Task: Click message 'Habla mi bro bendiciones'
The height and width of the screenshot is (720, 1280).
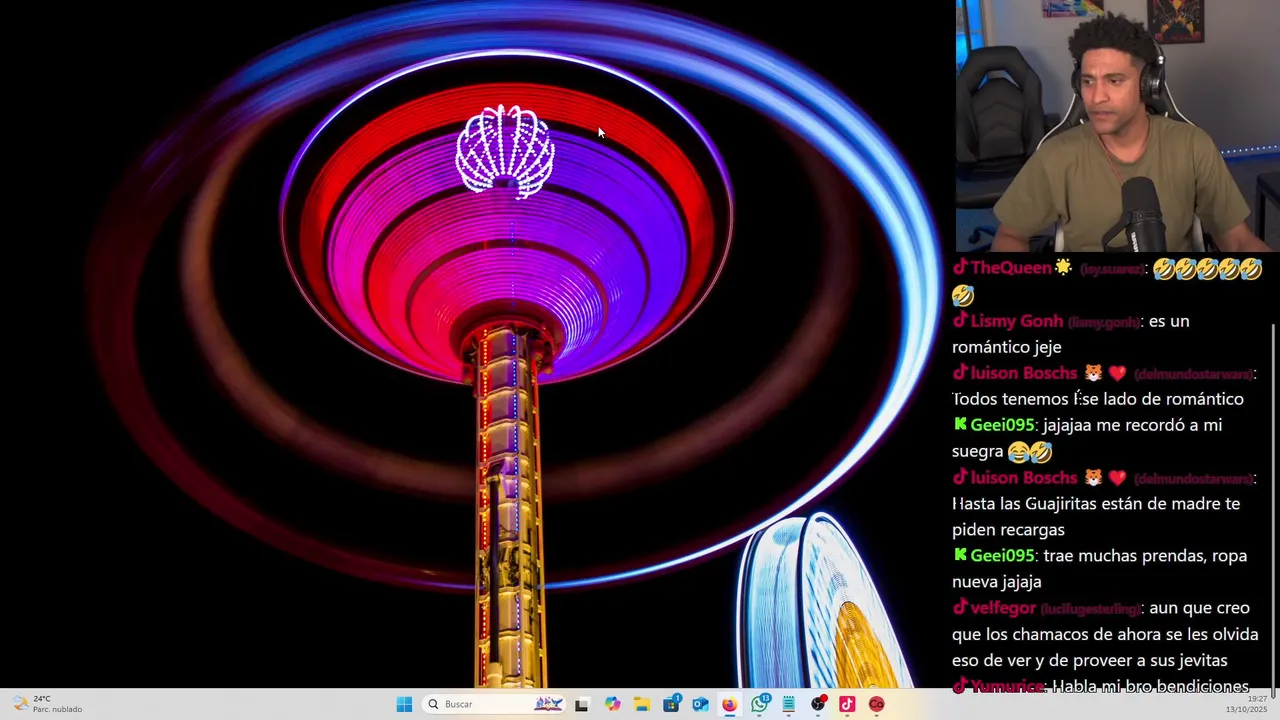Action: 1151,686
